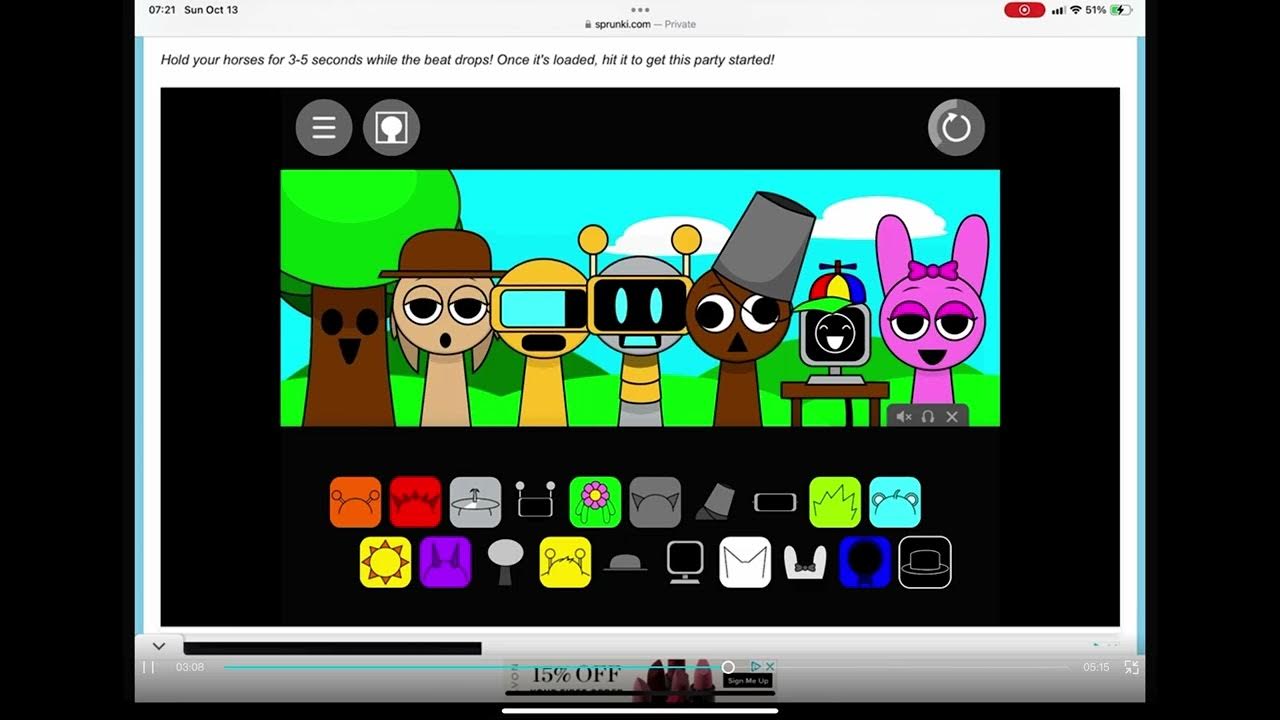
Task: Enter fullscreen video mode
Action: (x=1132, y=667)
